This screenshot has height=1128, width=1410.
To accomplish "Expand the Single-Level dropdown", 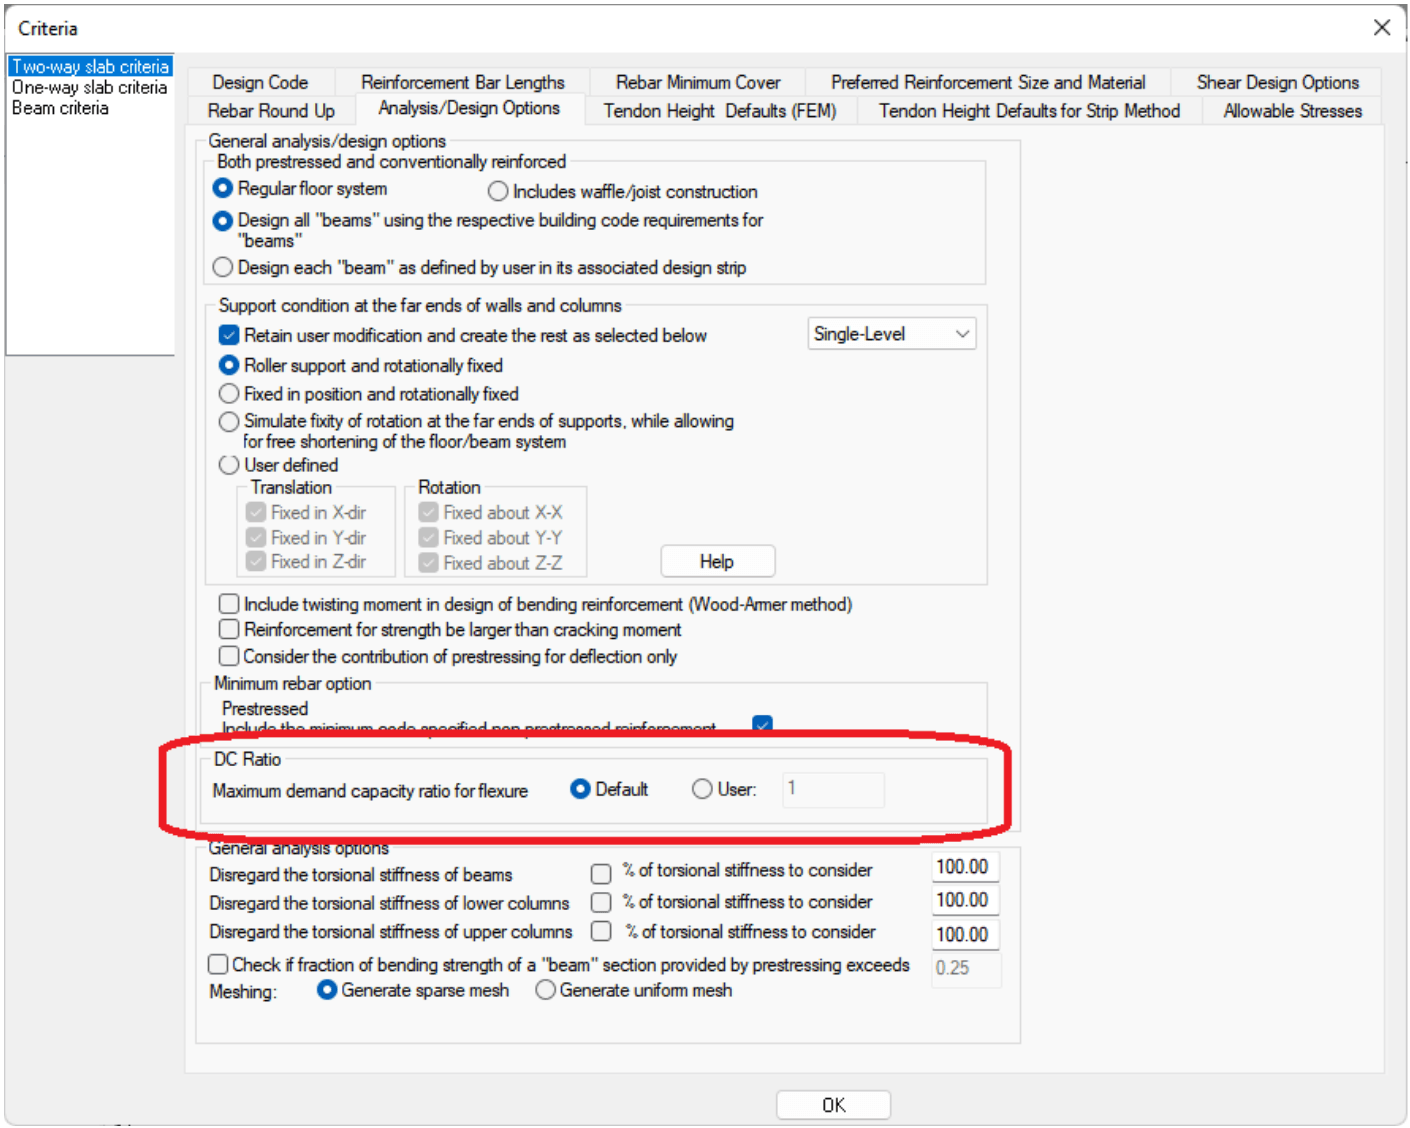I will (891, 334).
